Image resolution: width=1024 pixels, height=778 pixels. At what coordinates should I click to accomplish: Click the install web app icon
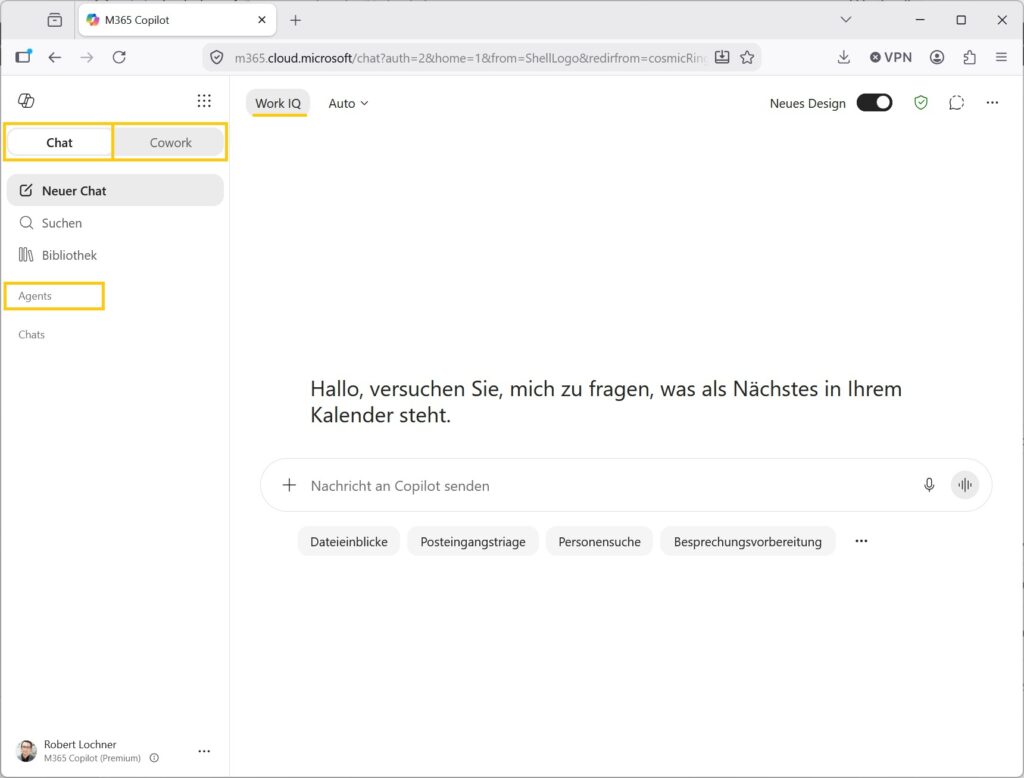point(722,57)
